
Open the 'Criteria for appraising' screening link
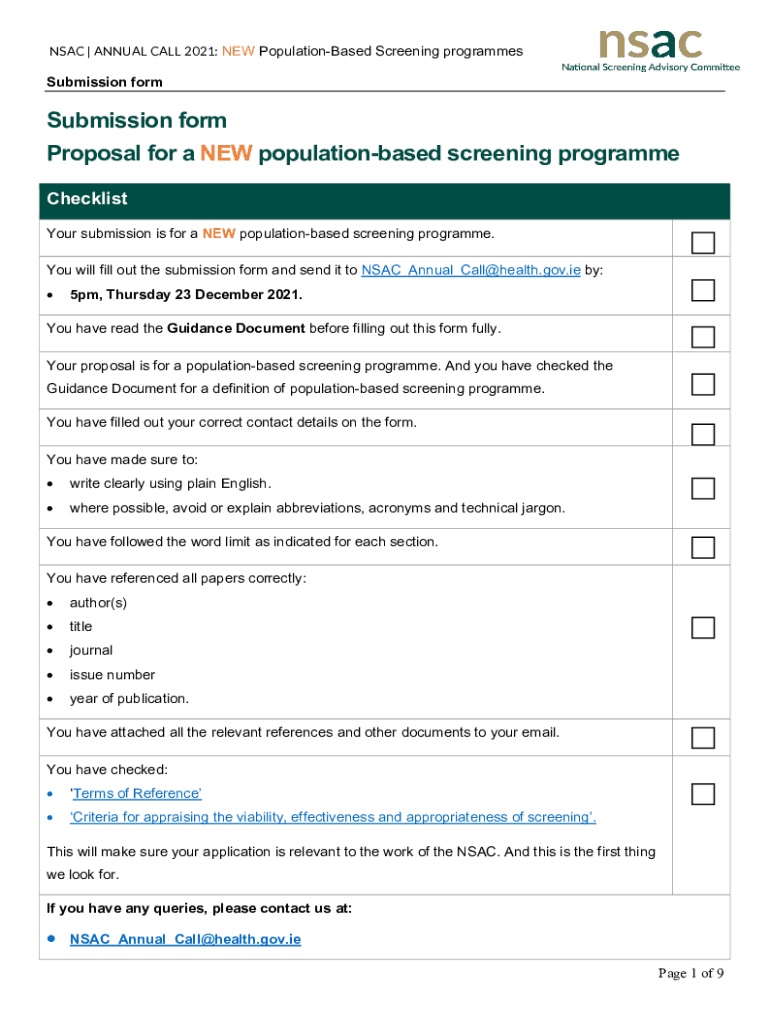(x=332, y=818)
